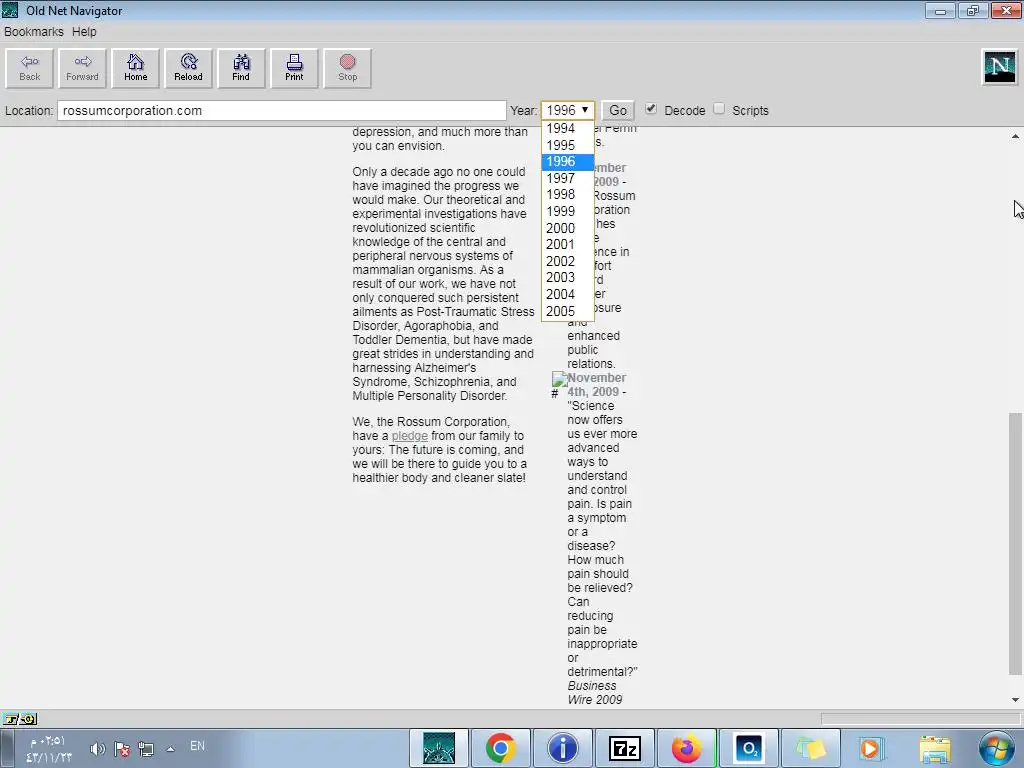
Task: Select 2005 in the Year list
Action: tap(568, 312)
